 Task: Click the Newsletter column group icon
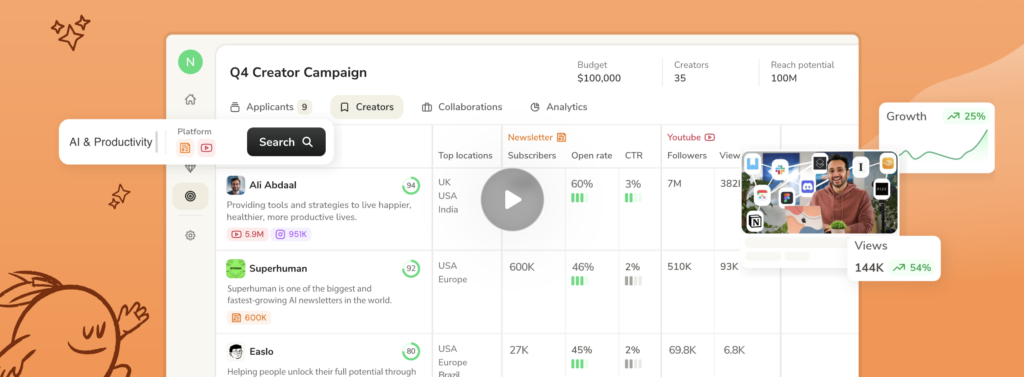pyautogui.click(x=561, y=137)
